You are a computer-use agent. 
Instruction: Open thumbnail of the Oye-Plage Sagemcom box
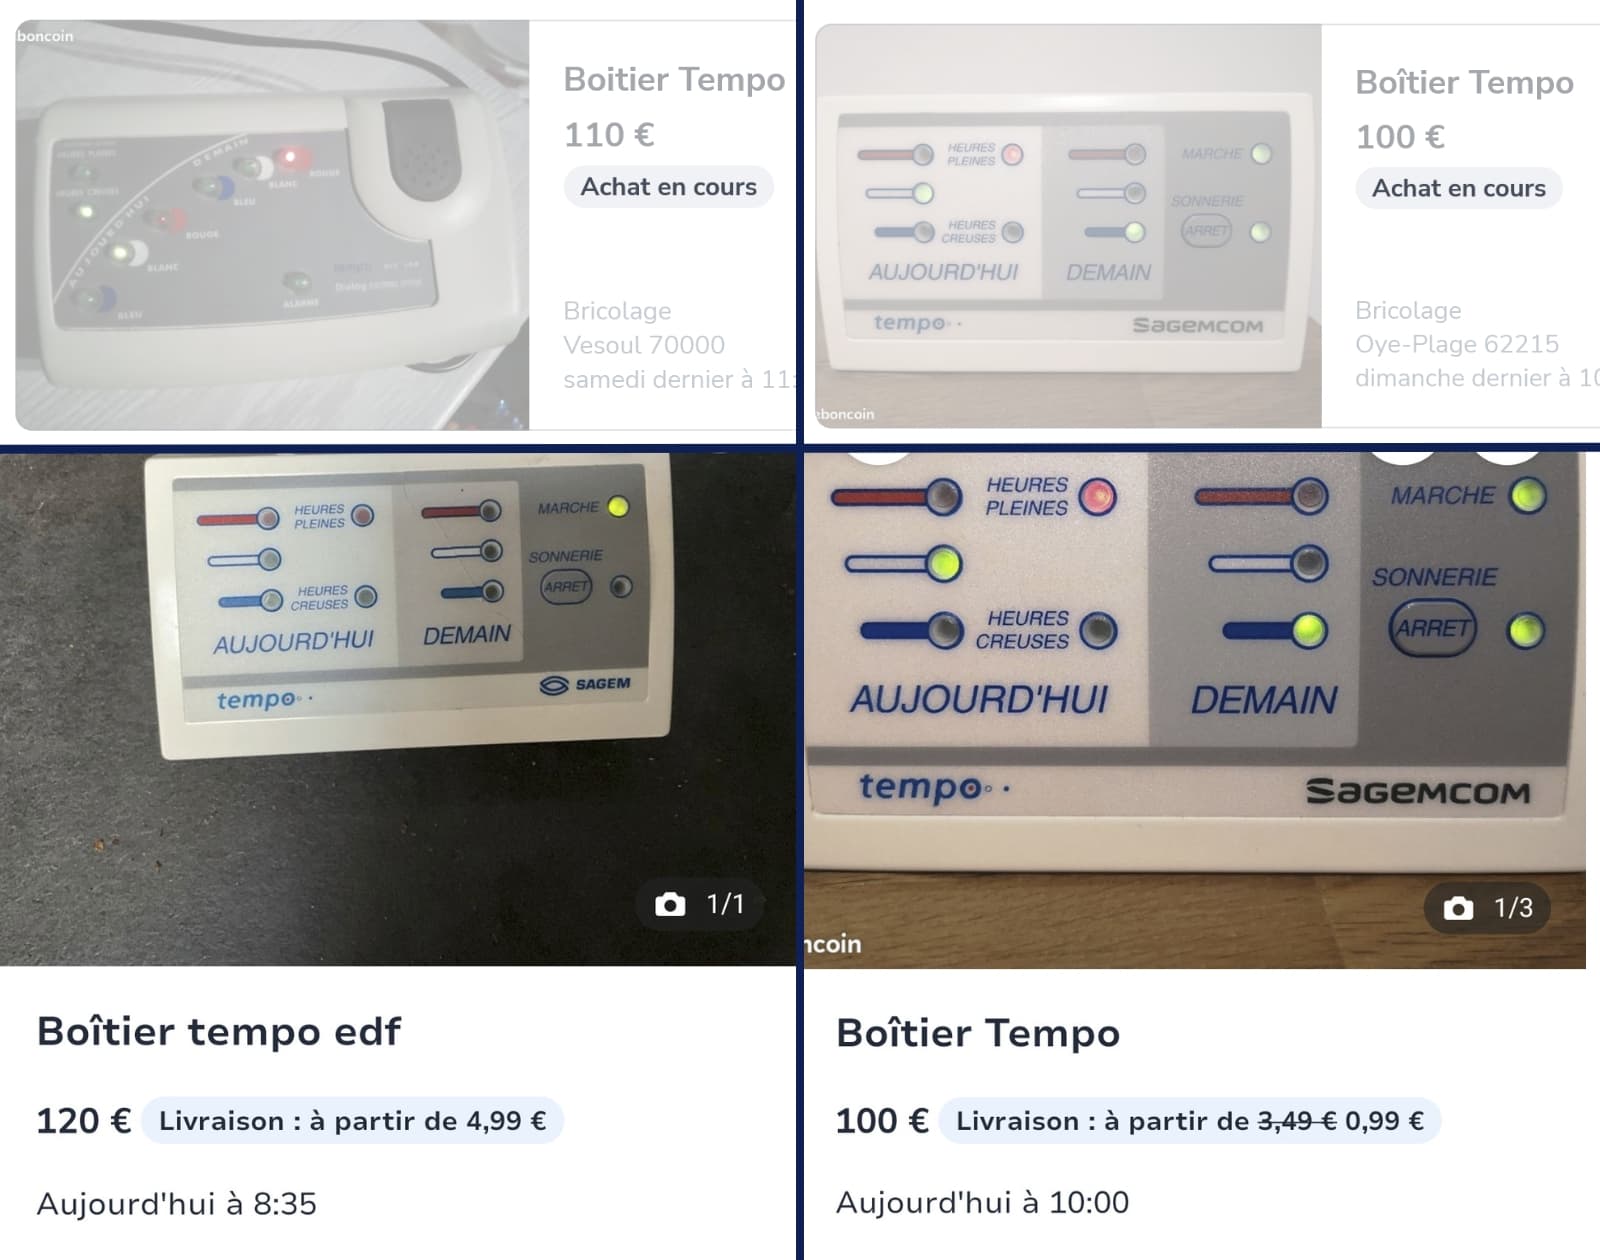[x=1068, y=226]
